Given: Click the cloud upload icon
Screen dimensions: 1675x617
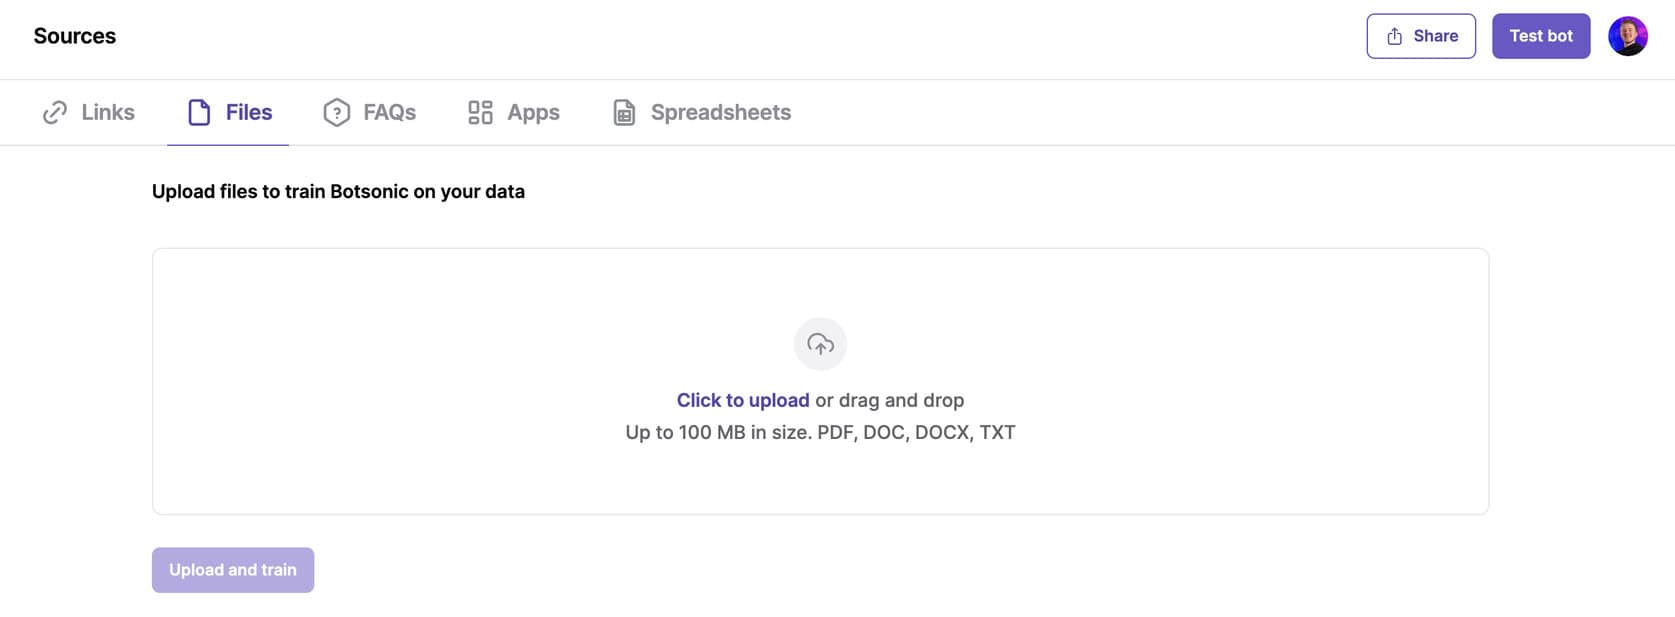Looking at the screenshot, I should click(820, 344).
